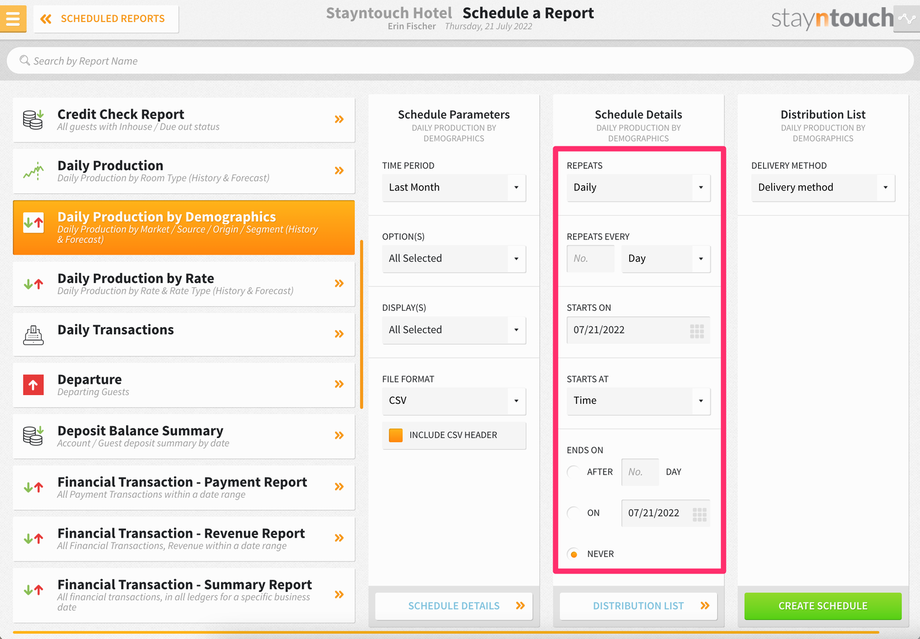Go back to Scheduled Reports
Image resolution: width=920 pixels, height=639 pixels.
click(x=106, y=19)
